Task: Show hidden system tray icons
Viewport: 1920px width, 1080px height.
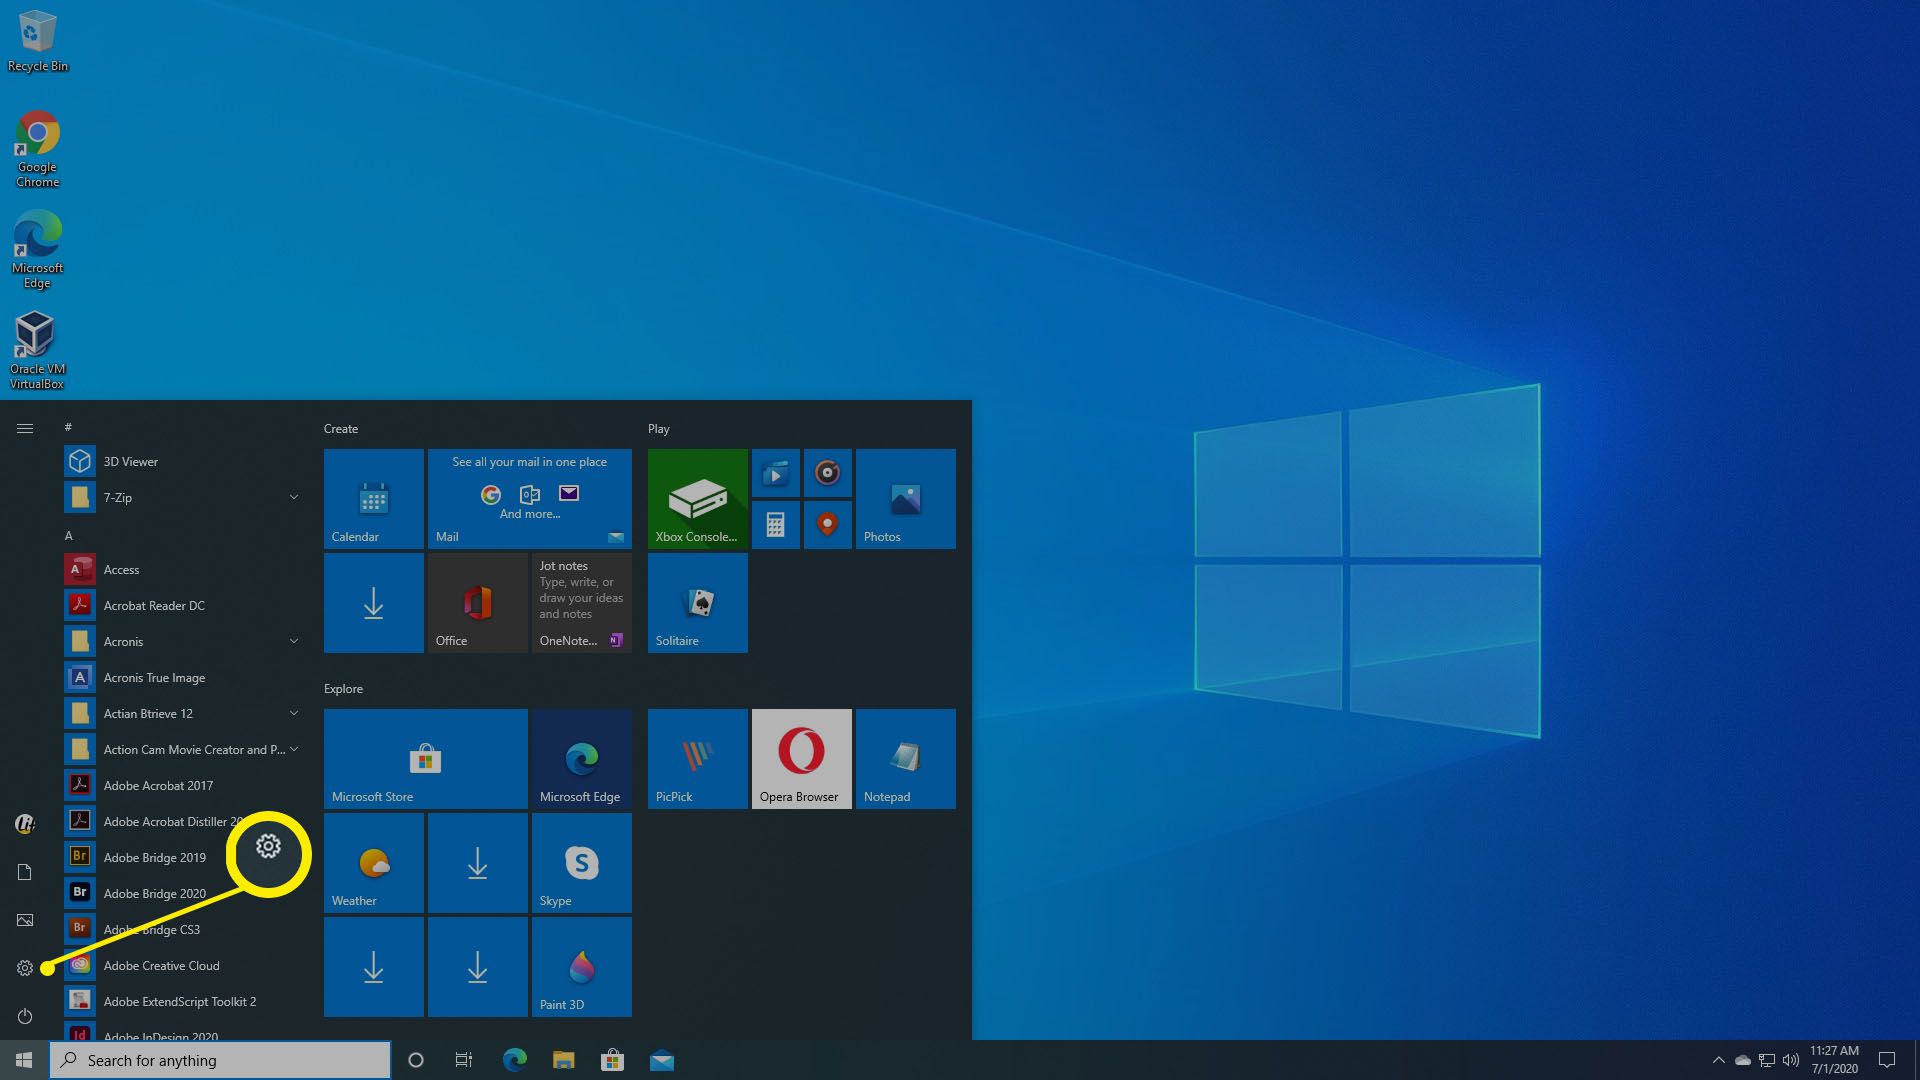Action: 1718,1060
